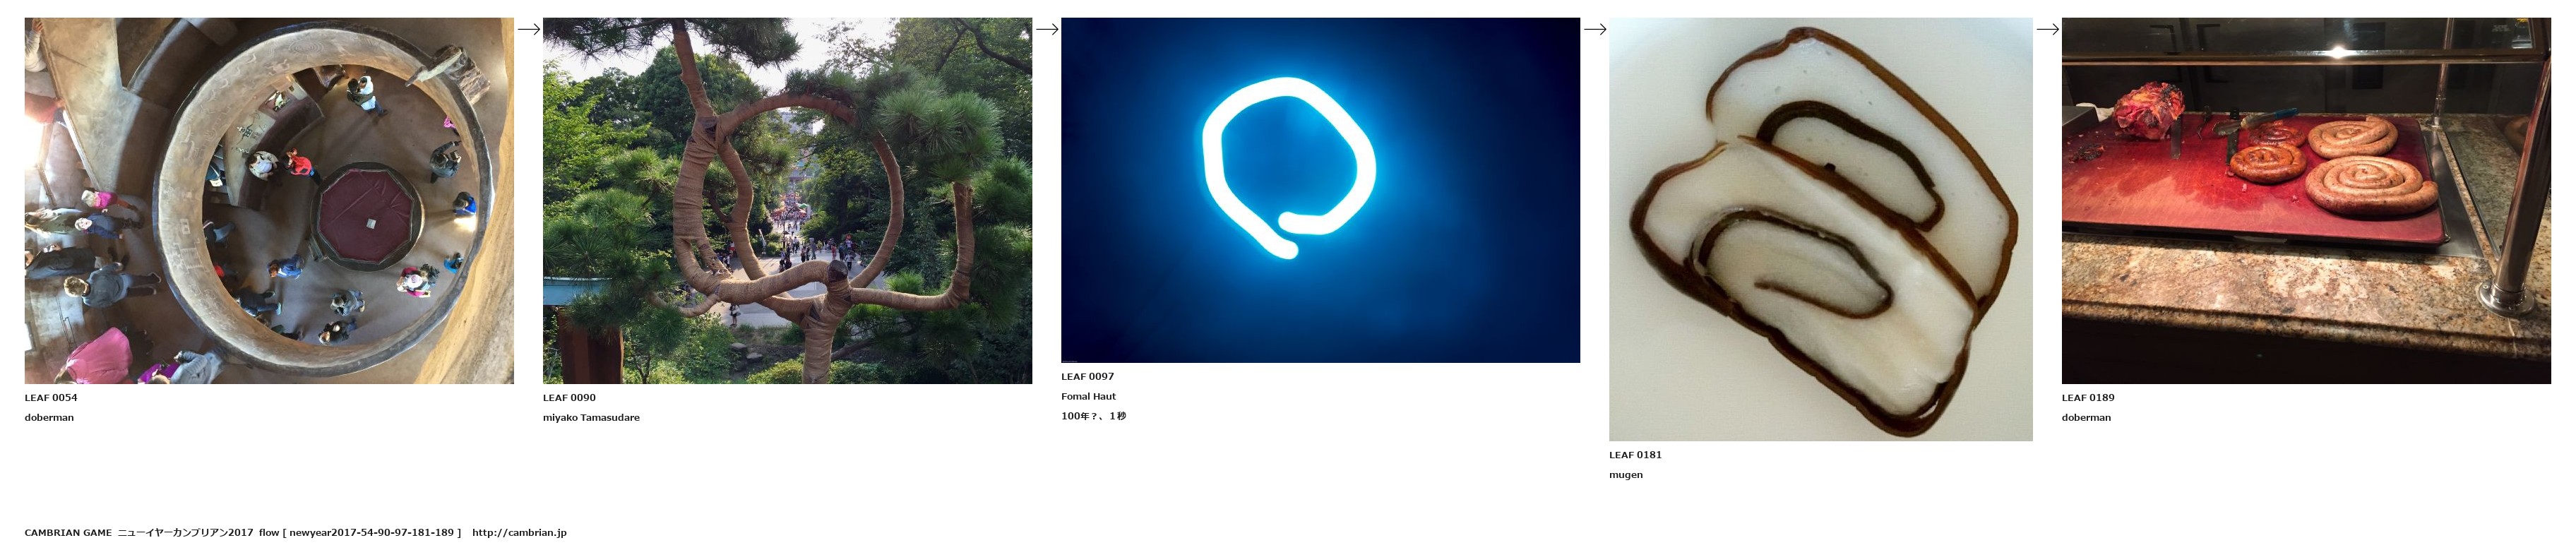
Task: Click the arrow after the LEAF 0054 image
Action: pyautogui.click(x=528, y=29)
